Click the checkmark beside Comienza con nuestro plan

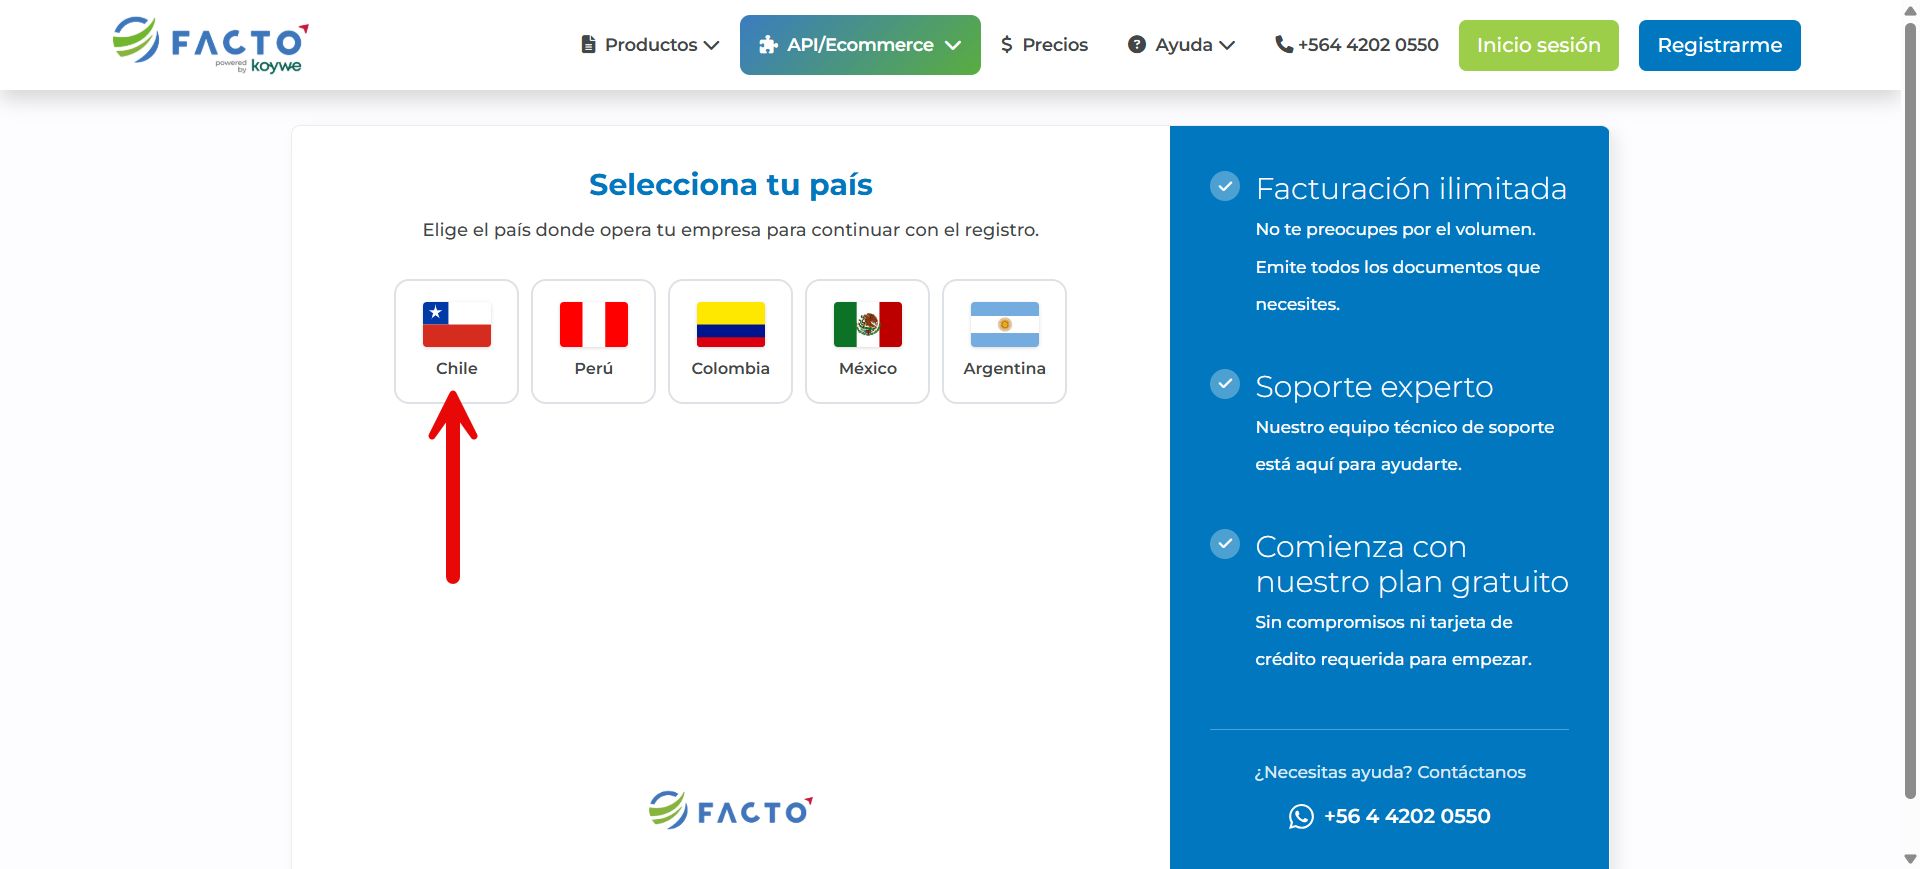click(1225, 544)
